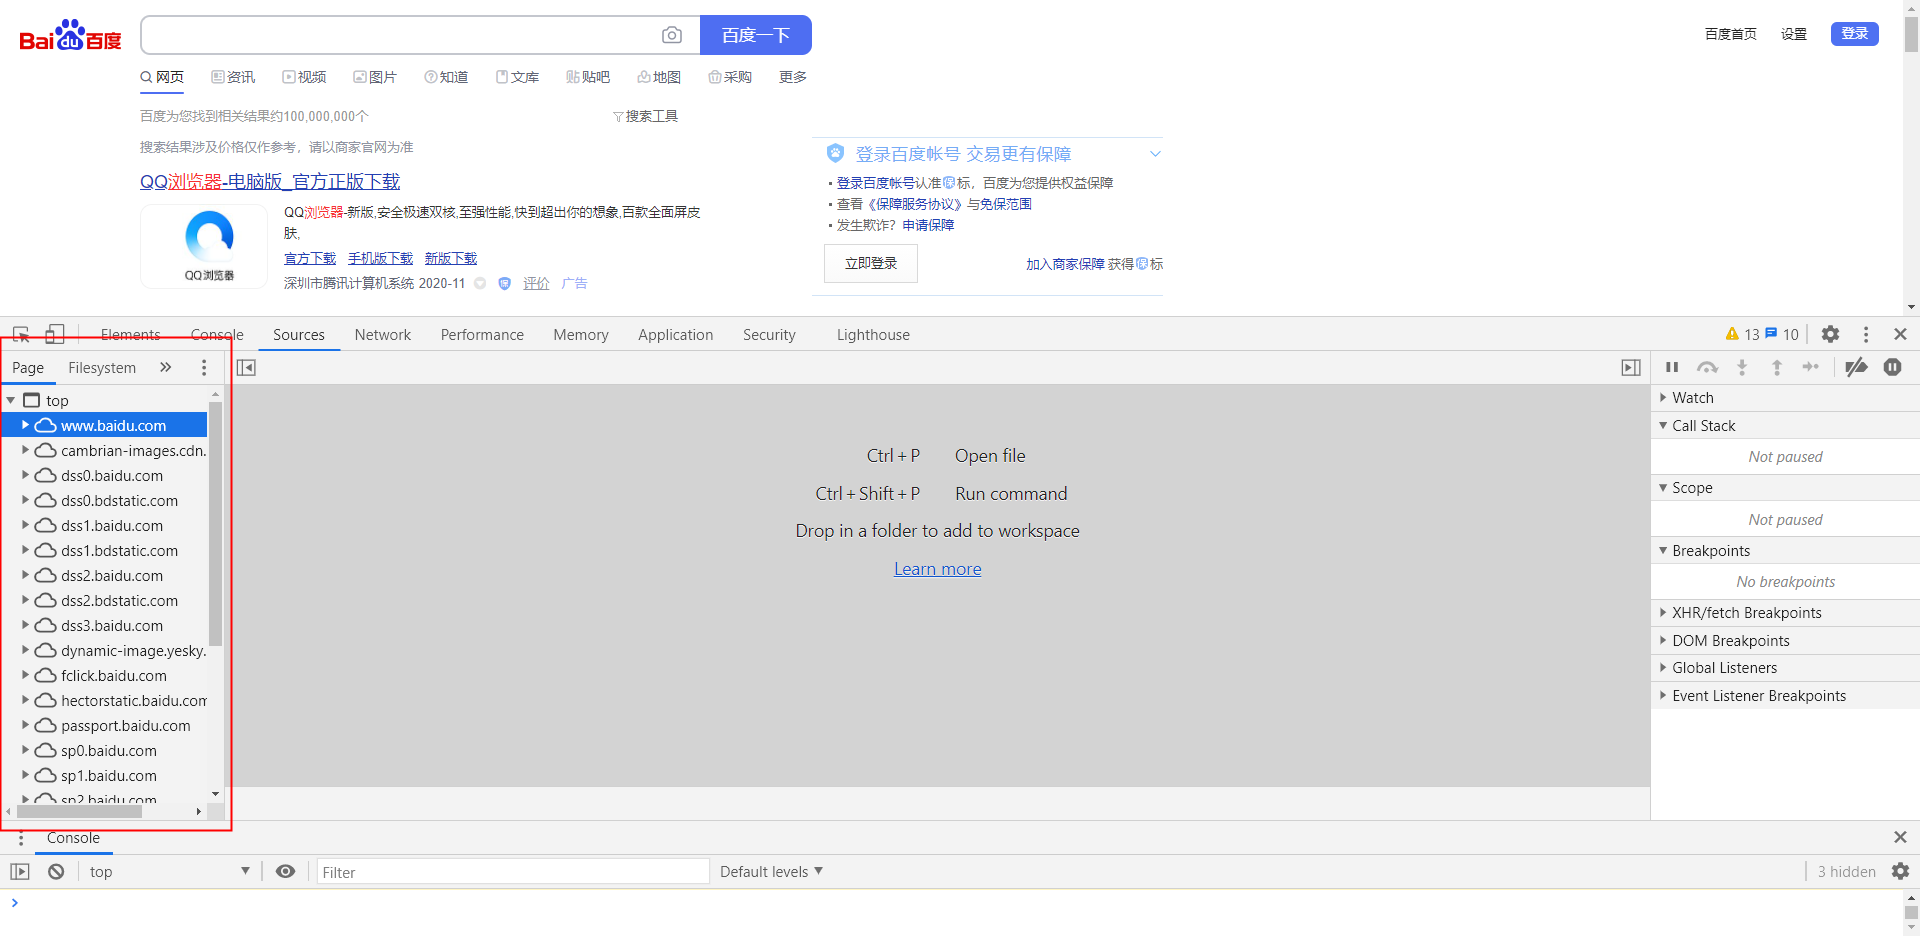The image size is (1920, 936).
Task: Switch to the Network tab
Action: click(x=383, y=335)
